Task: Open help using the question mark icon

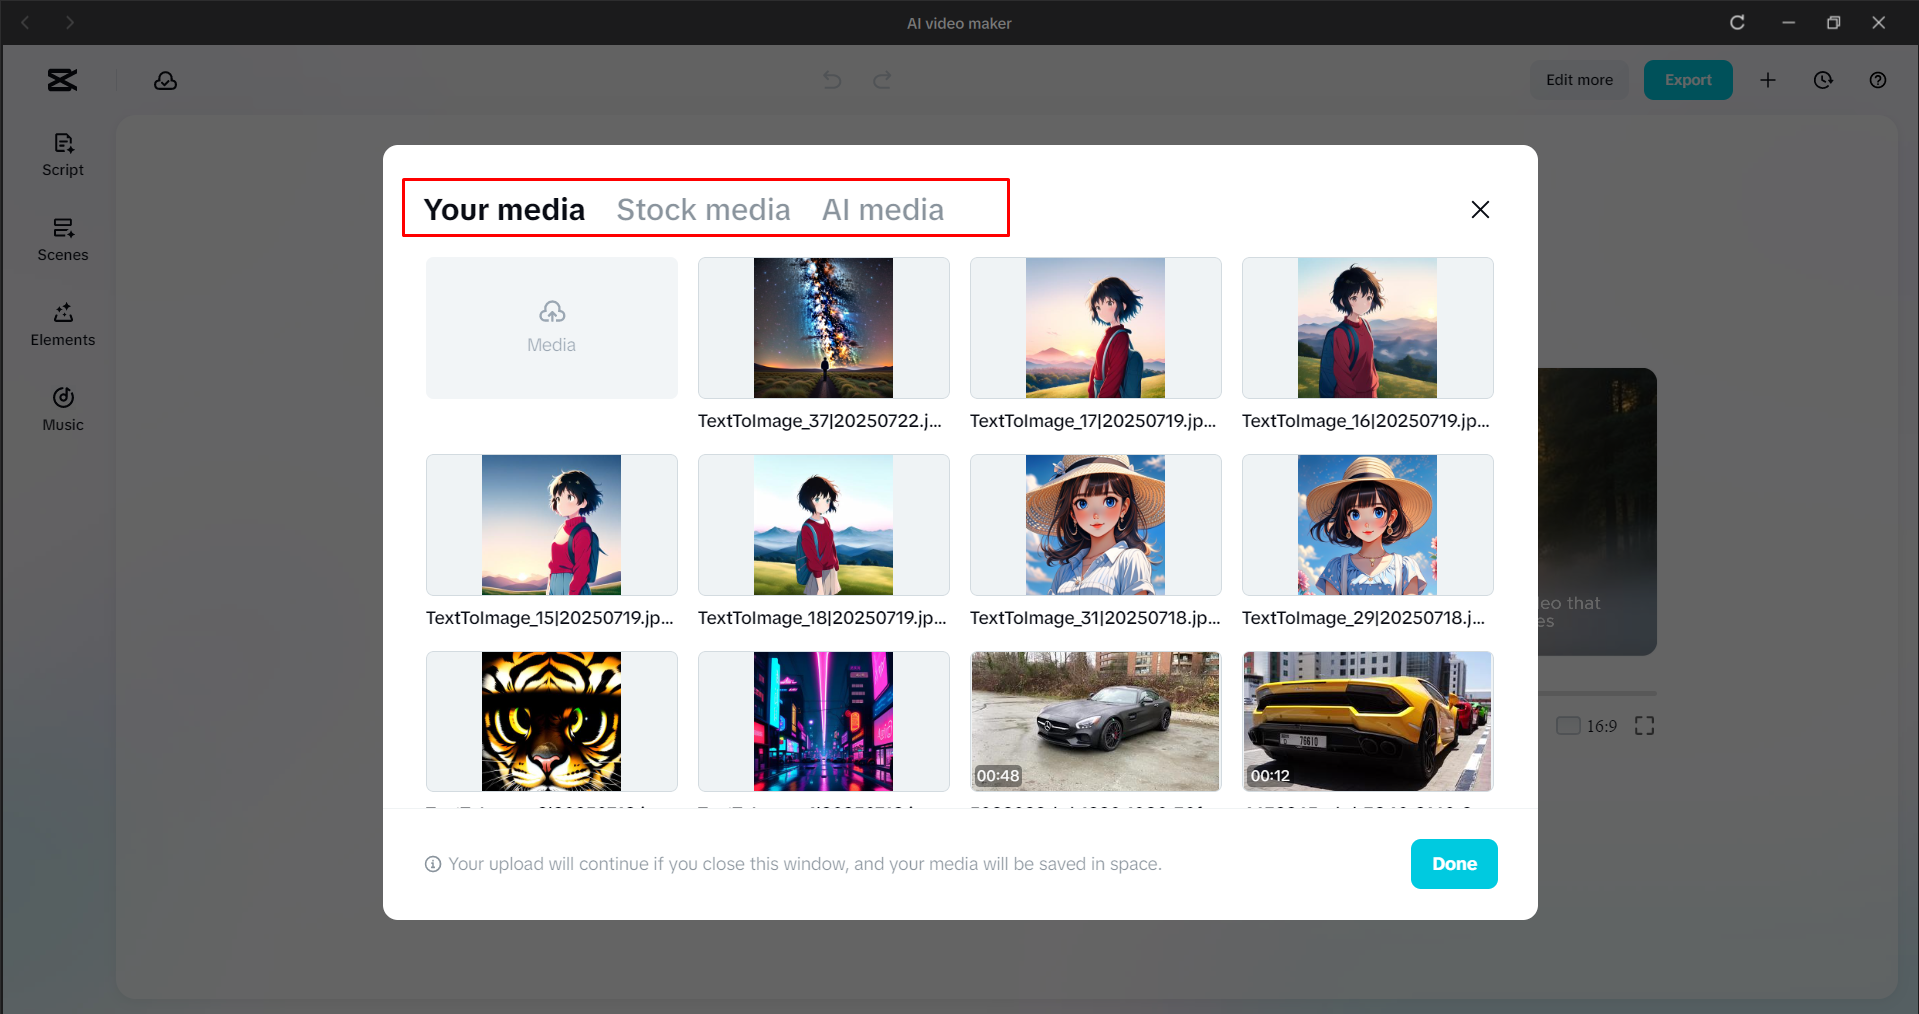Action: click(x=1877, y=80)
